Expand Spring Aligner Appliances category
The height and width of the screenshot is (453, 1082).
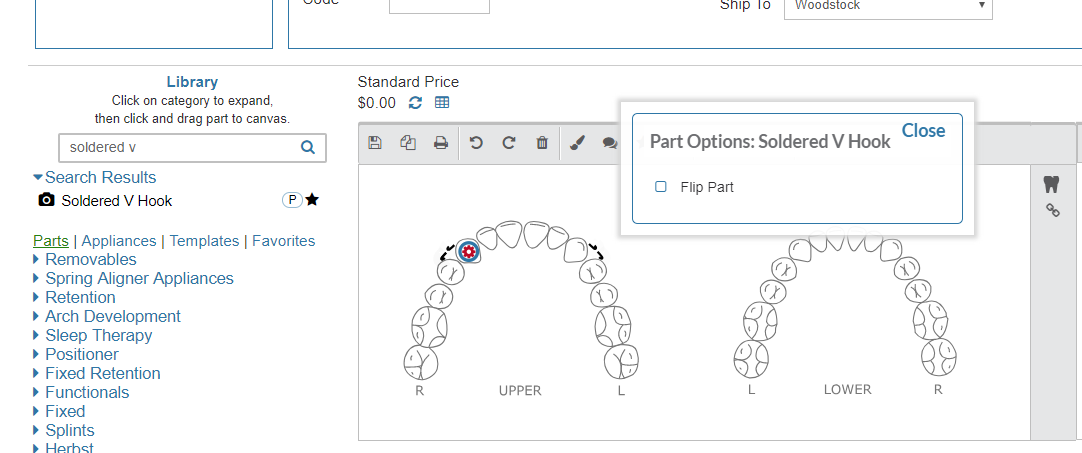(x=133, y=278)
